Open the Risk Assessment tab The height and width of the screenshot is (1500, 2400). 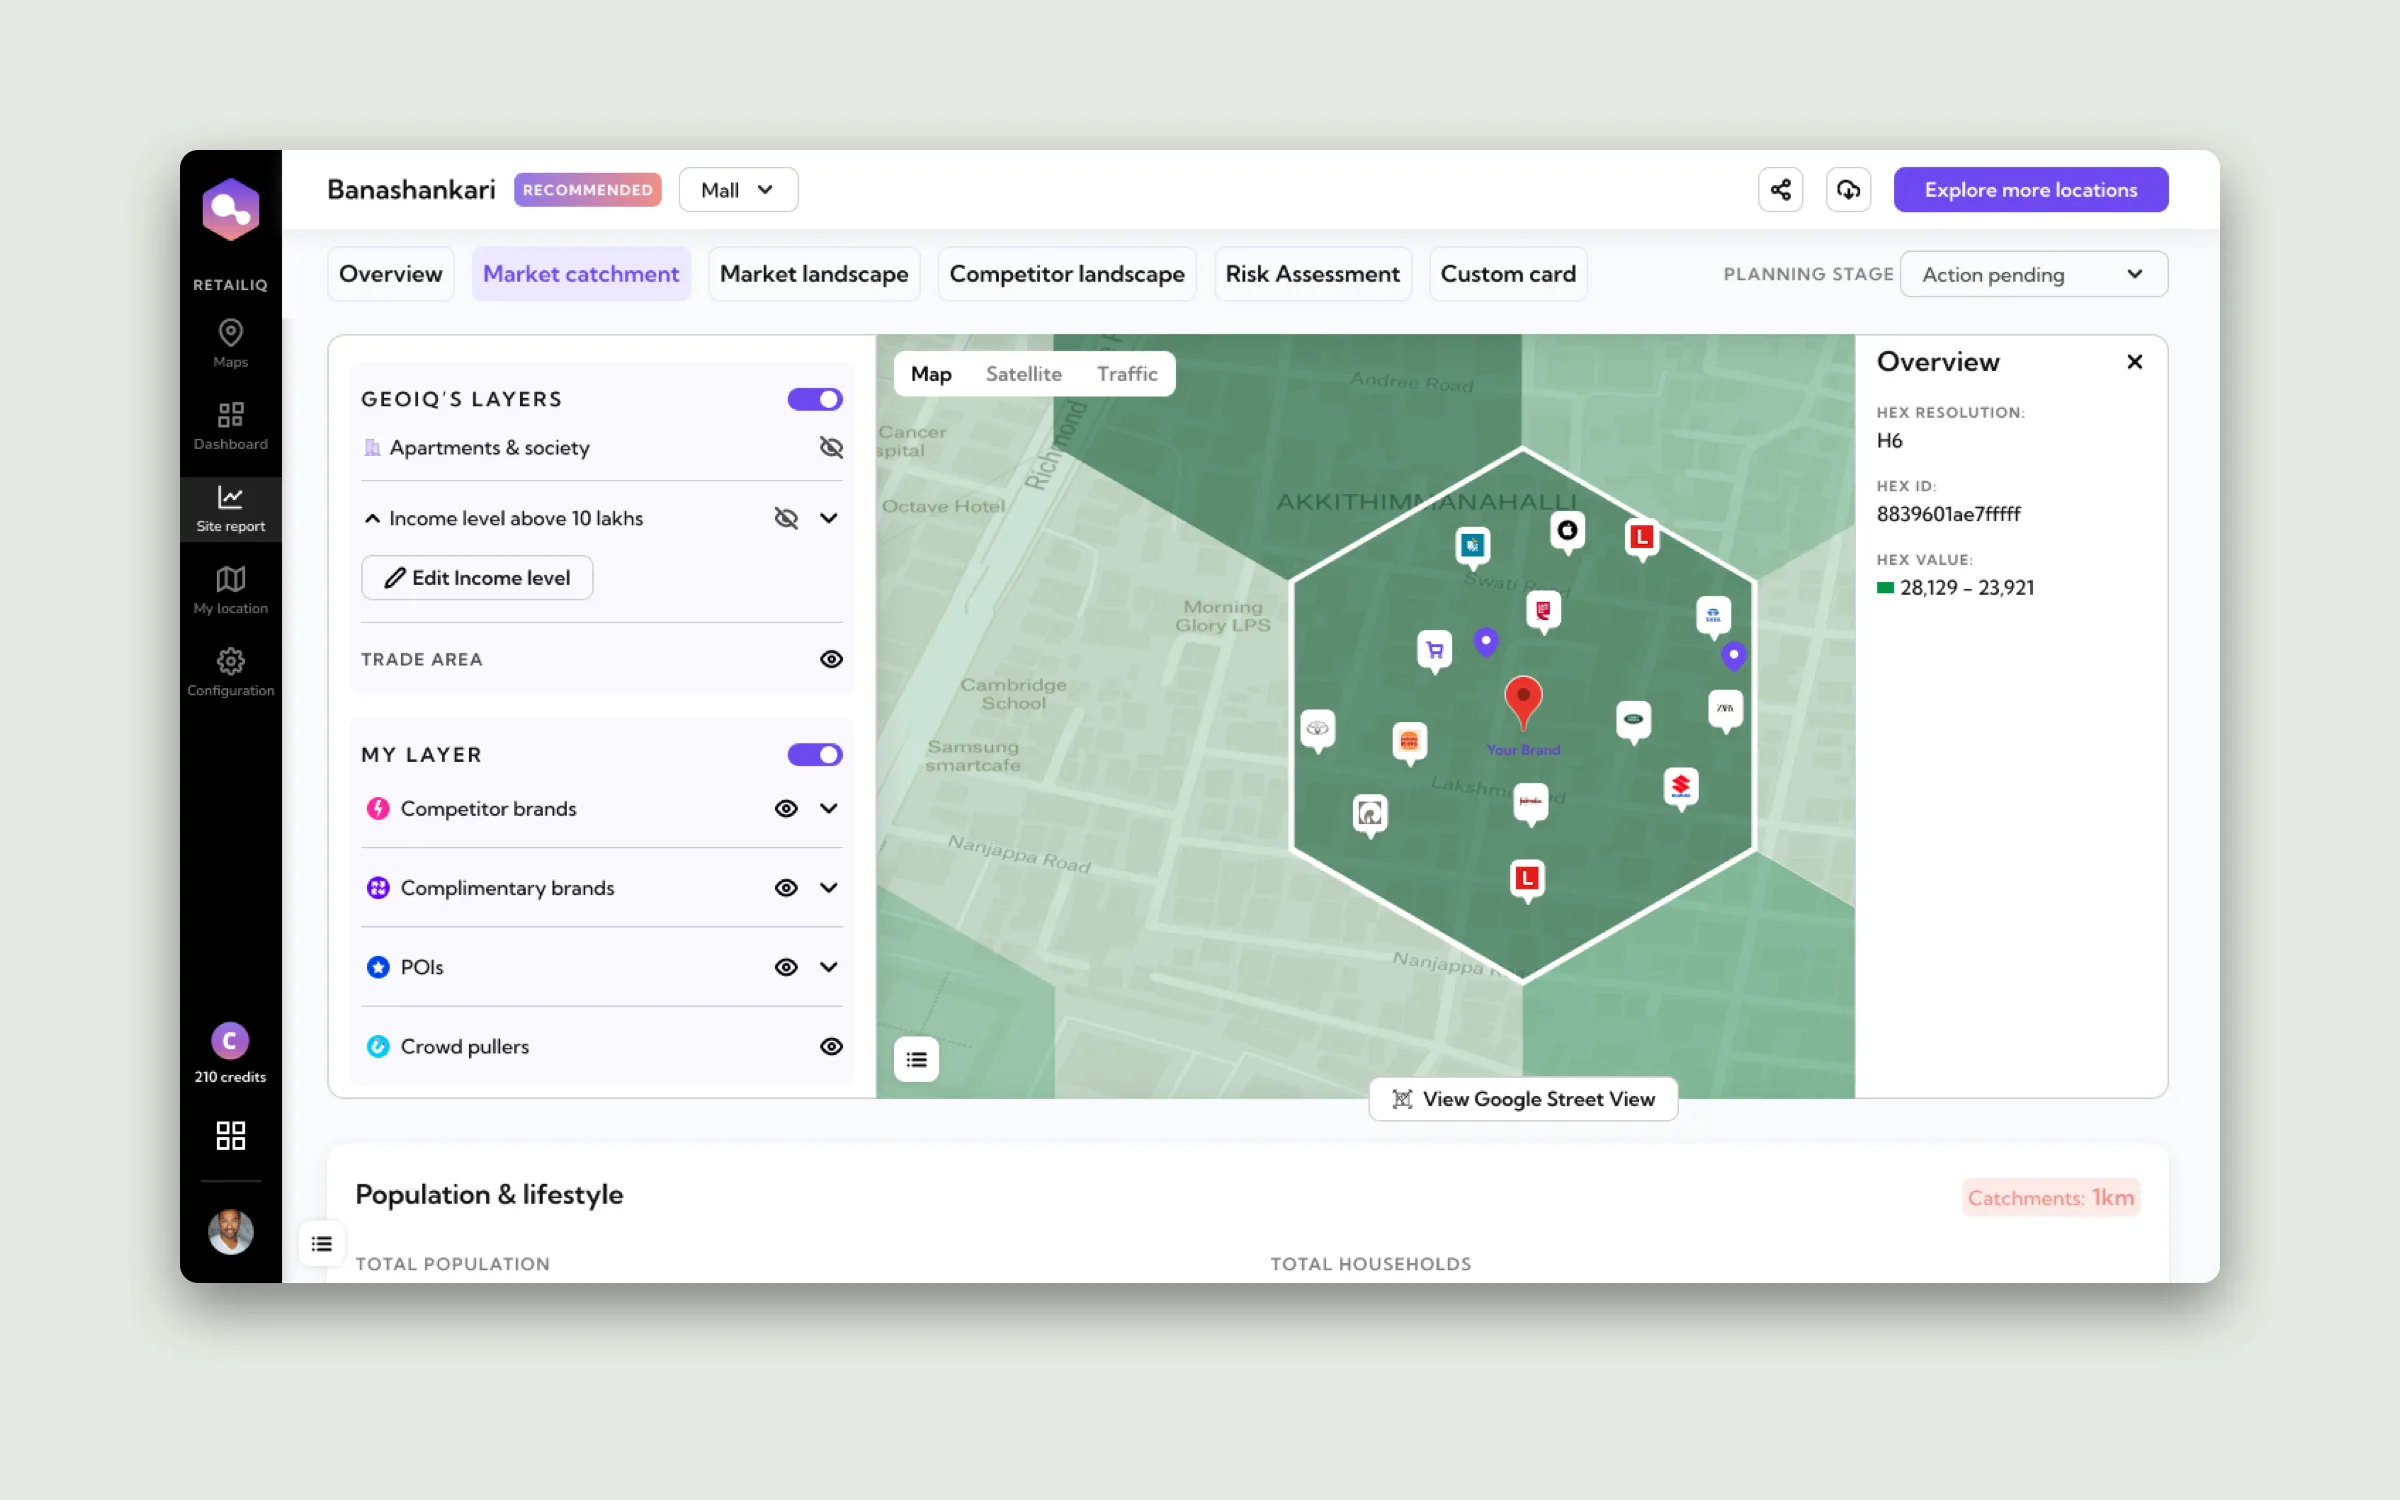point(1312,274)
